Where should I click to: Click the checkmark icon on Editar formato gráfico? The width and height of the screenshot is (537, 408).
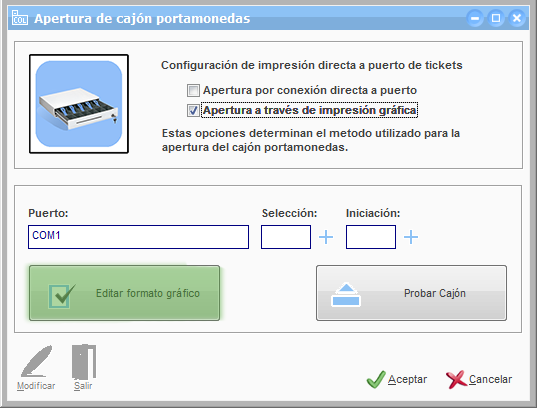62,296
